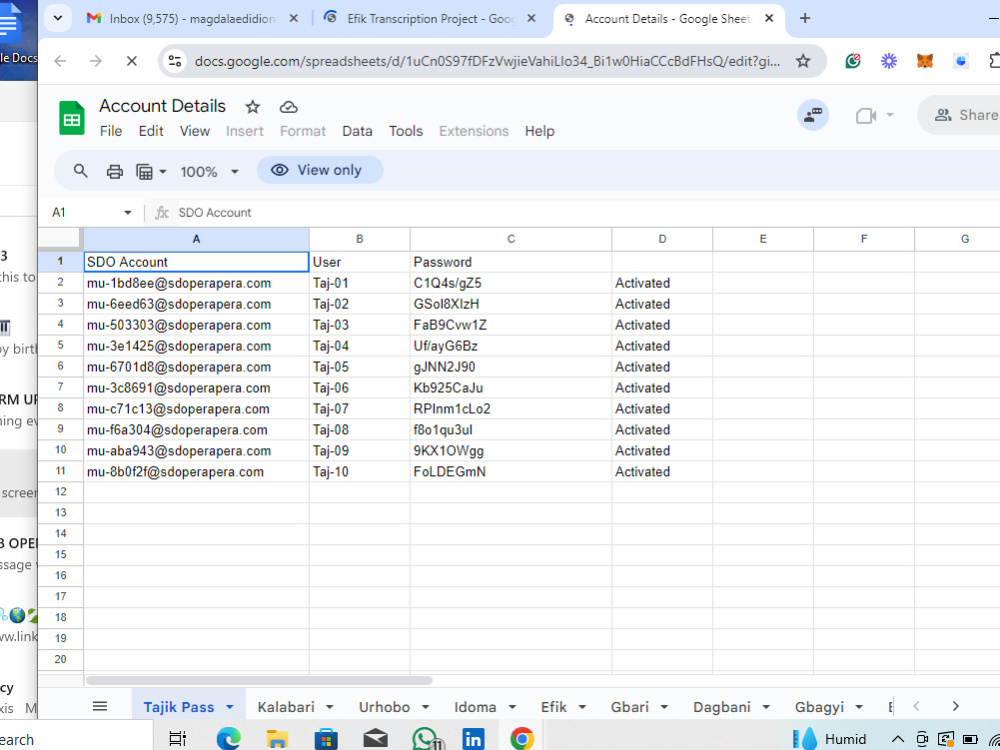Bookmark this page with the star icon
The height and width of the screenshot is (750, 1000).
(803, 61)
